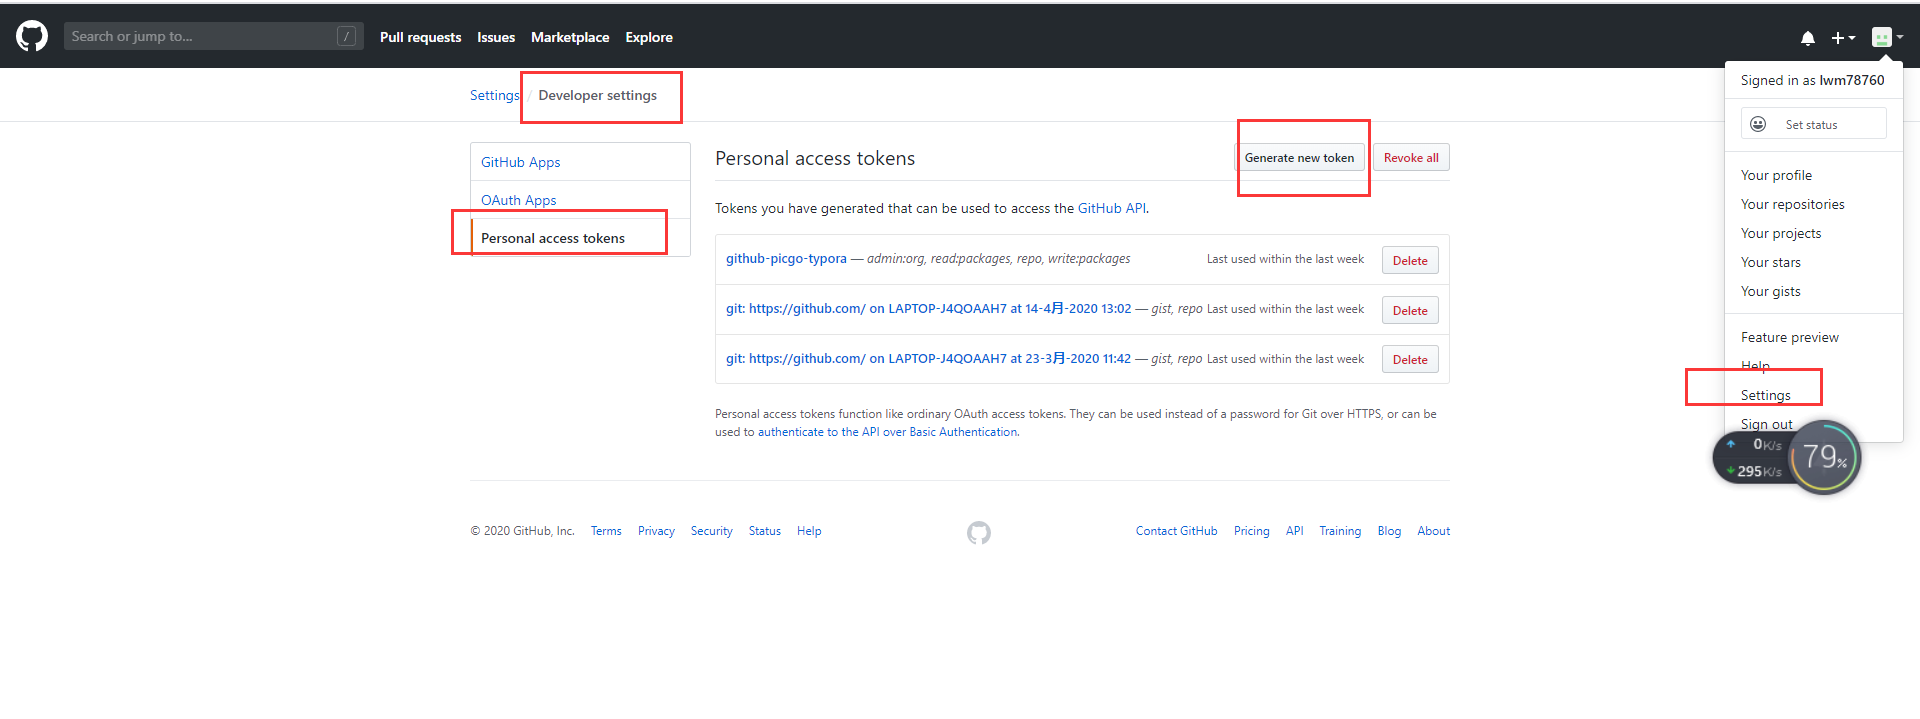Delete the token from 14-4月-2020 13:02
The image size is (1920, 719).
1410,310
